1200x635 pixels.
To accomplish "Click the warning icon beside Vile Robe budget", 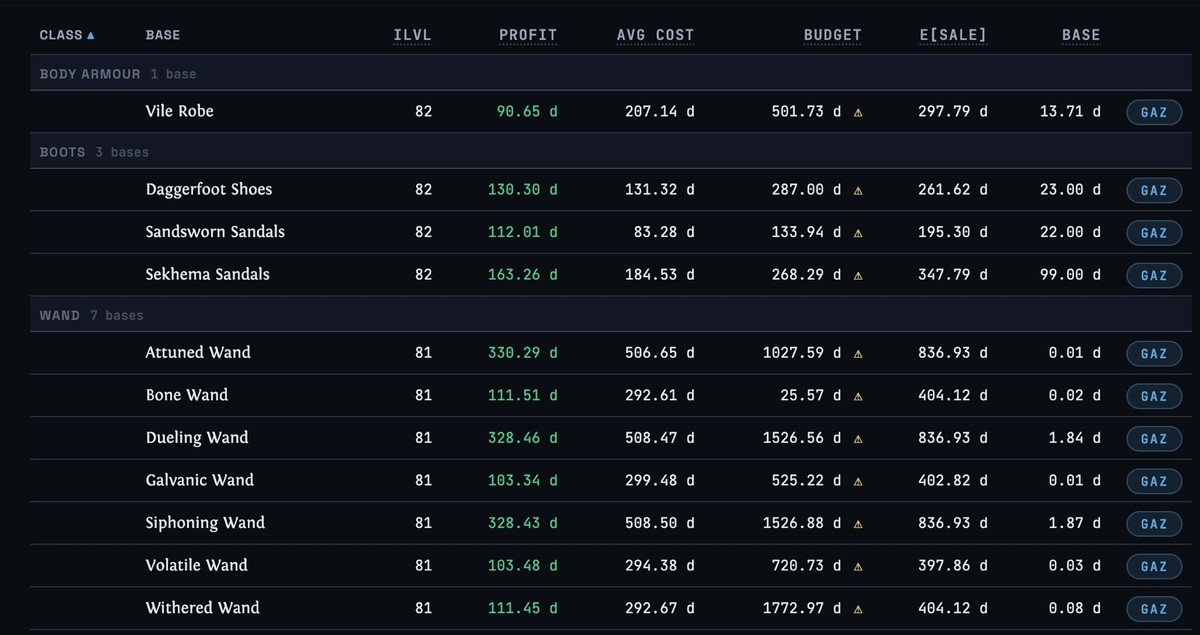I will (x=858, y=112).
